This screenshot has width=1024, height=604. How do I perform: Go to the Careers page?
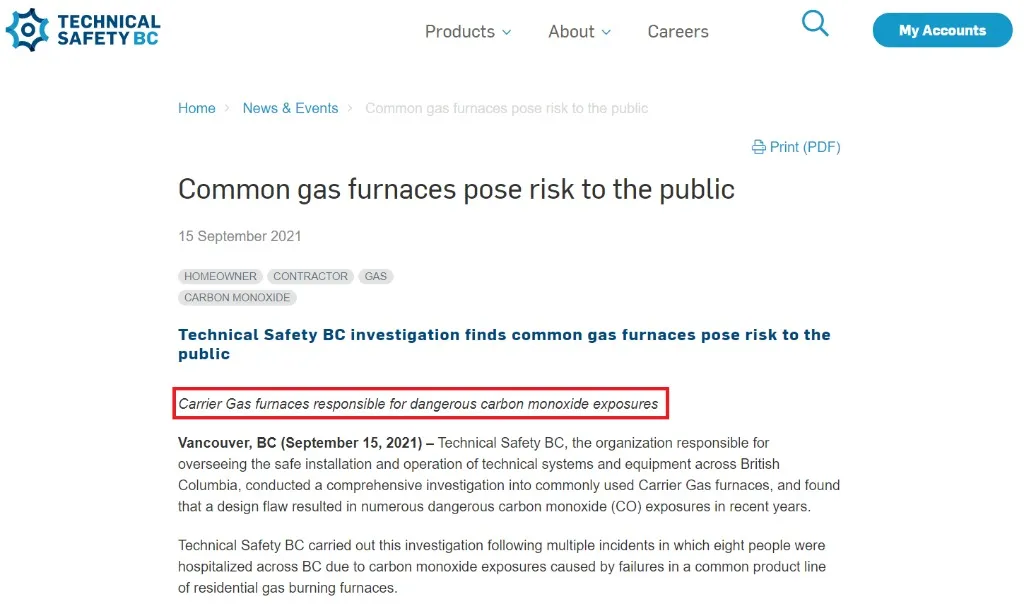tap(678, 32)
